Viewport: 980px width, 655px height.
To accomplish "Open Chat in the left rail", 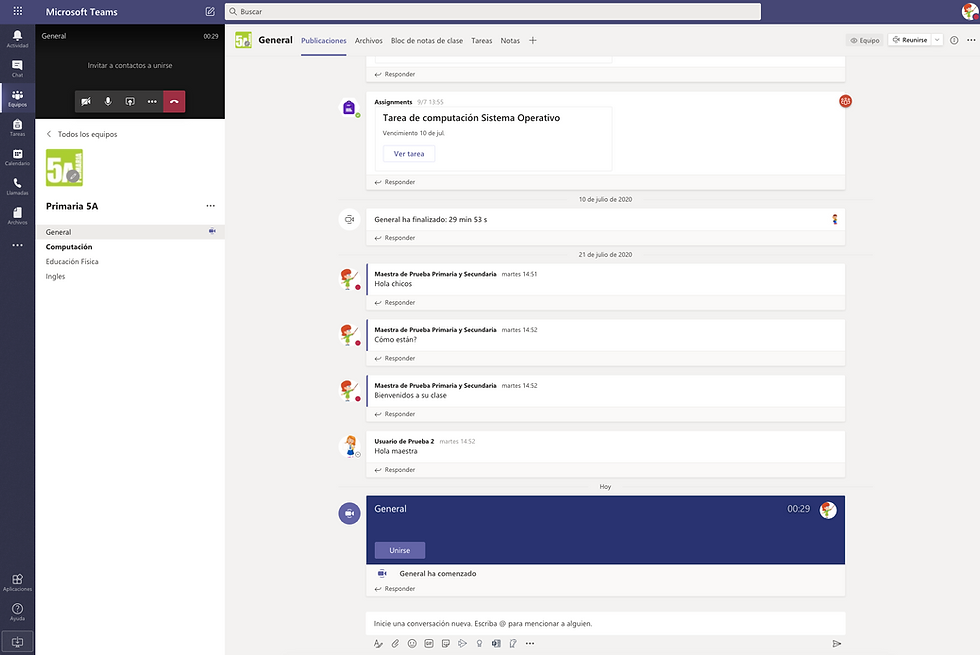I will (x=18, y=68).
